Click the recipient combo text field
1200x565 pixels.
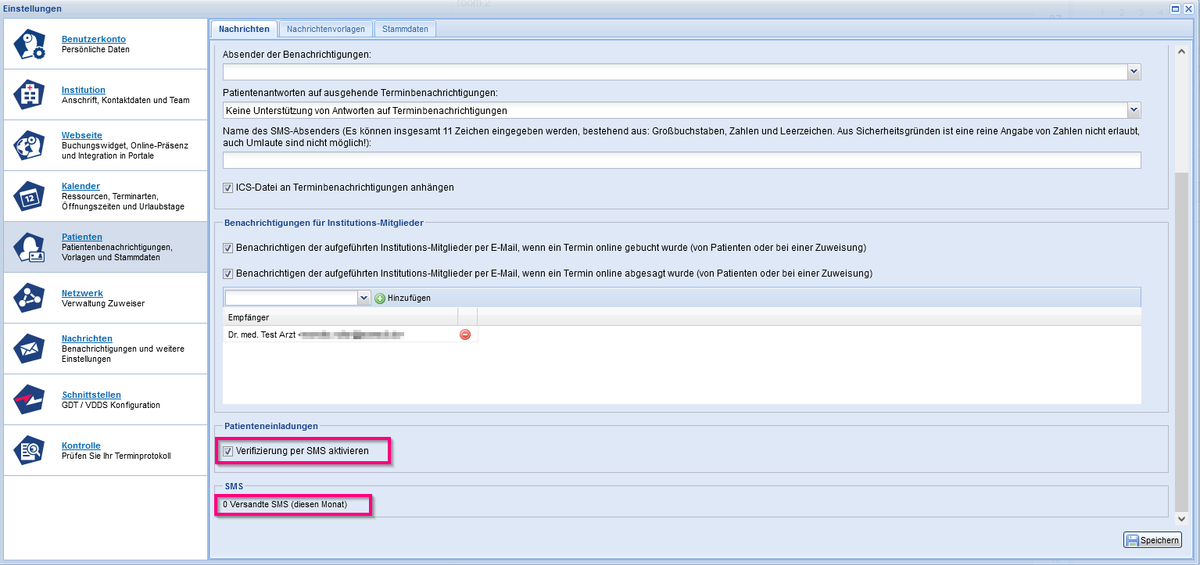(290, 298)
